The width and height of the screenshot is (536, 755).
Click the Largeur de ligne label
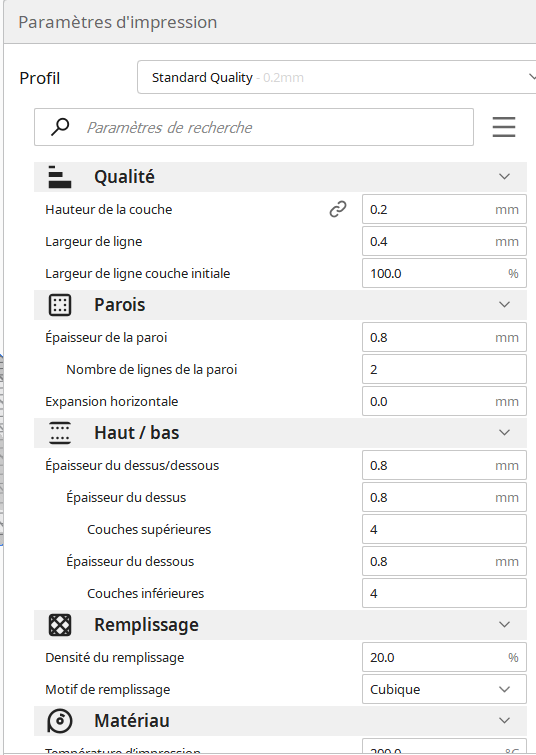point(93,242)
